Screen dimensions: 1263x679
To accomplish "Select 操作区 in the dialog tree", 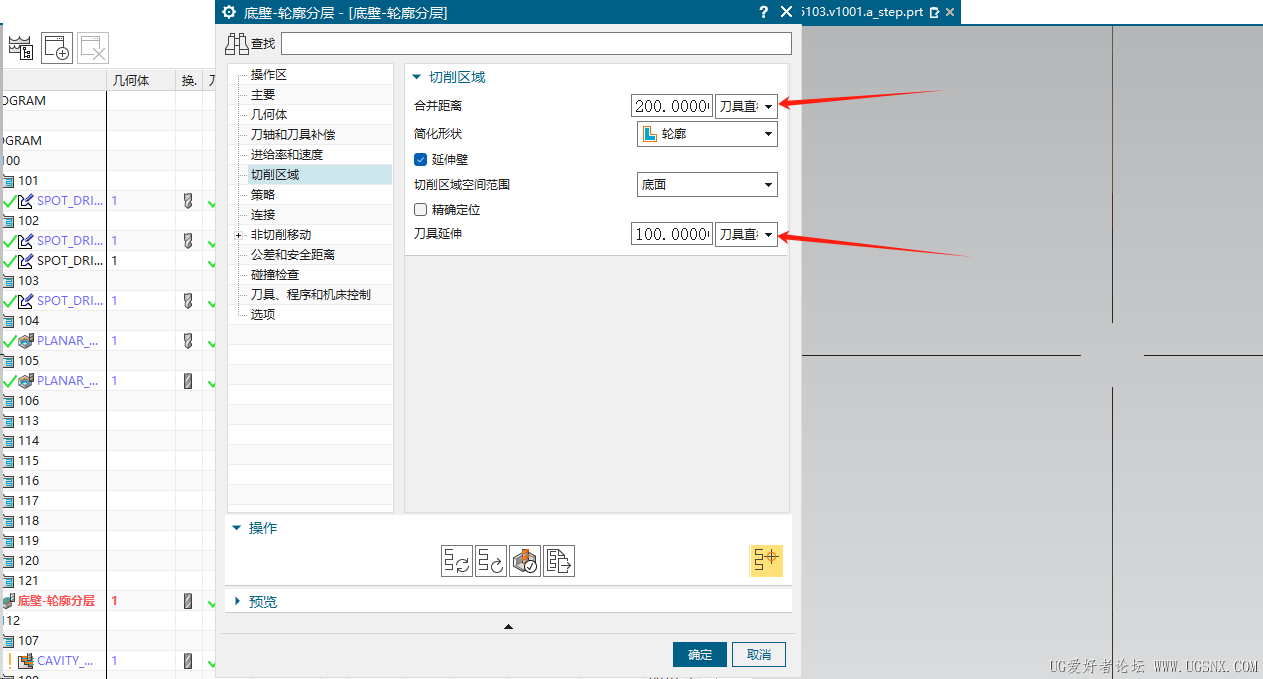I will [269, 75].
